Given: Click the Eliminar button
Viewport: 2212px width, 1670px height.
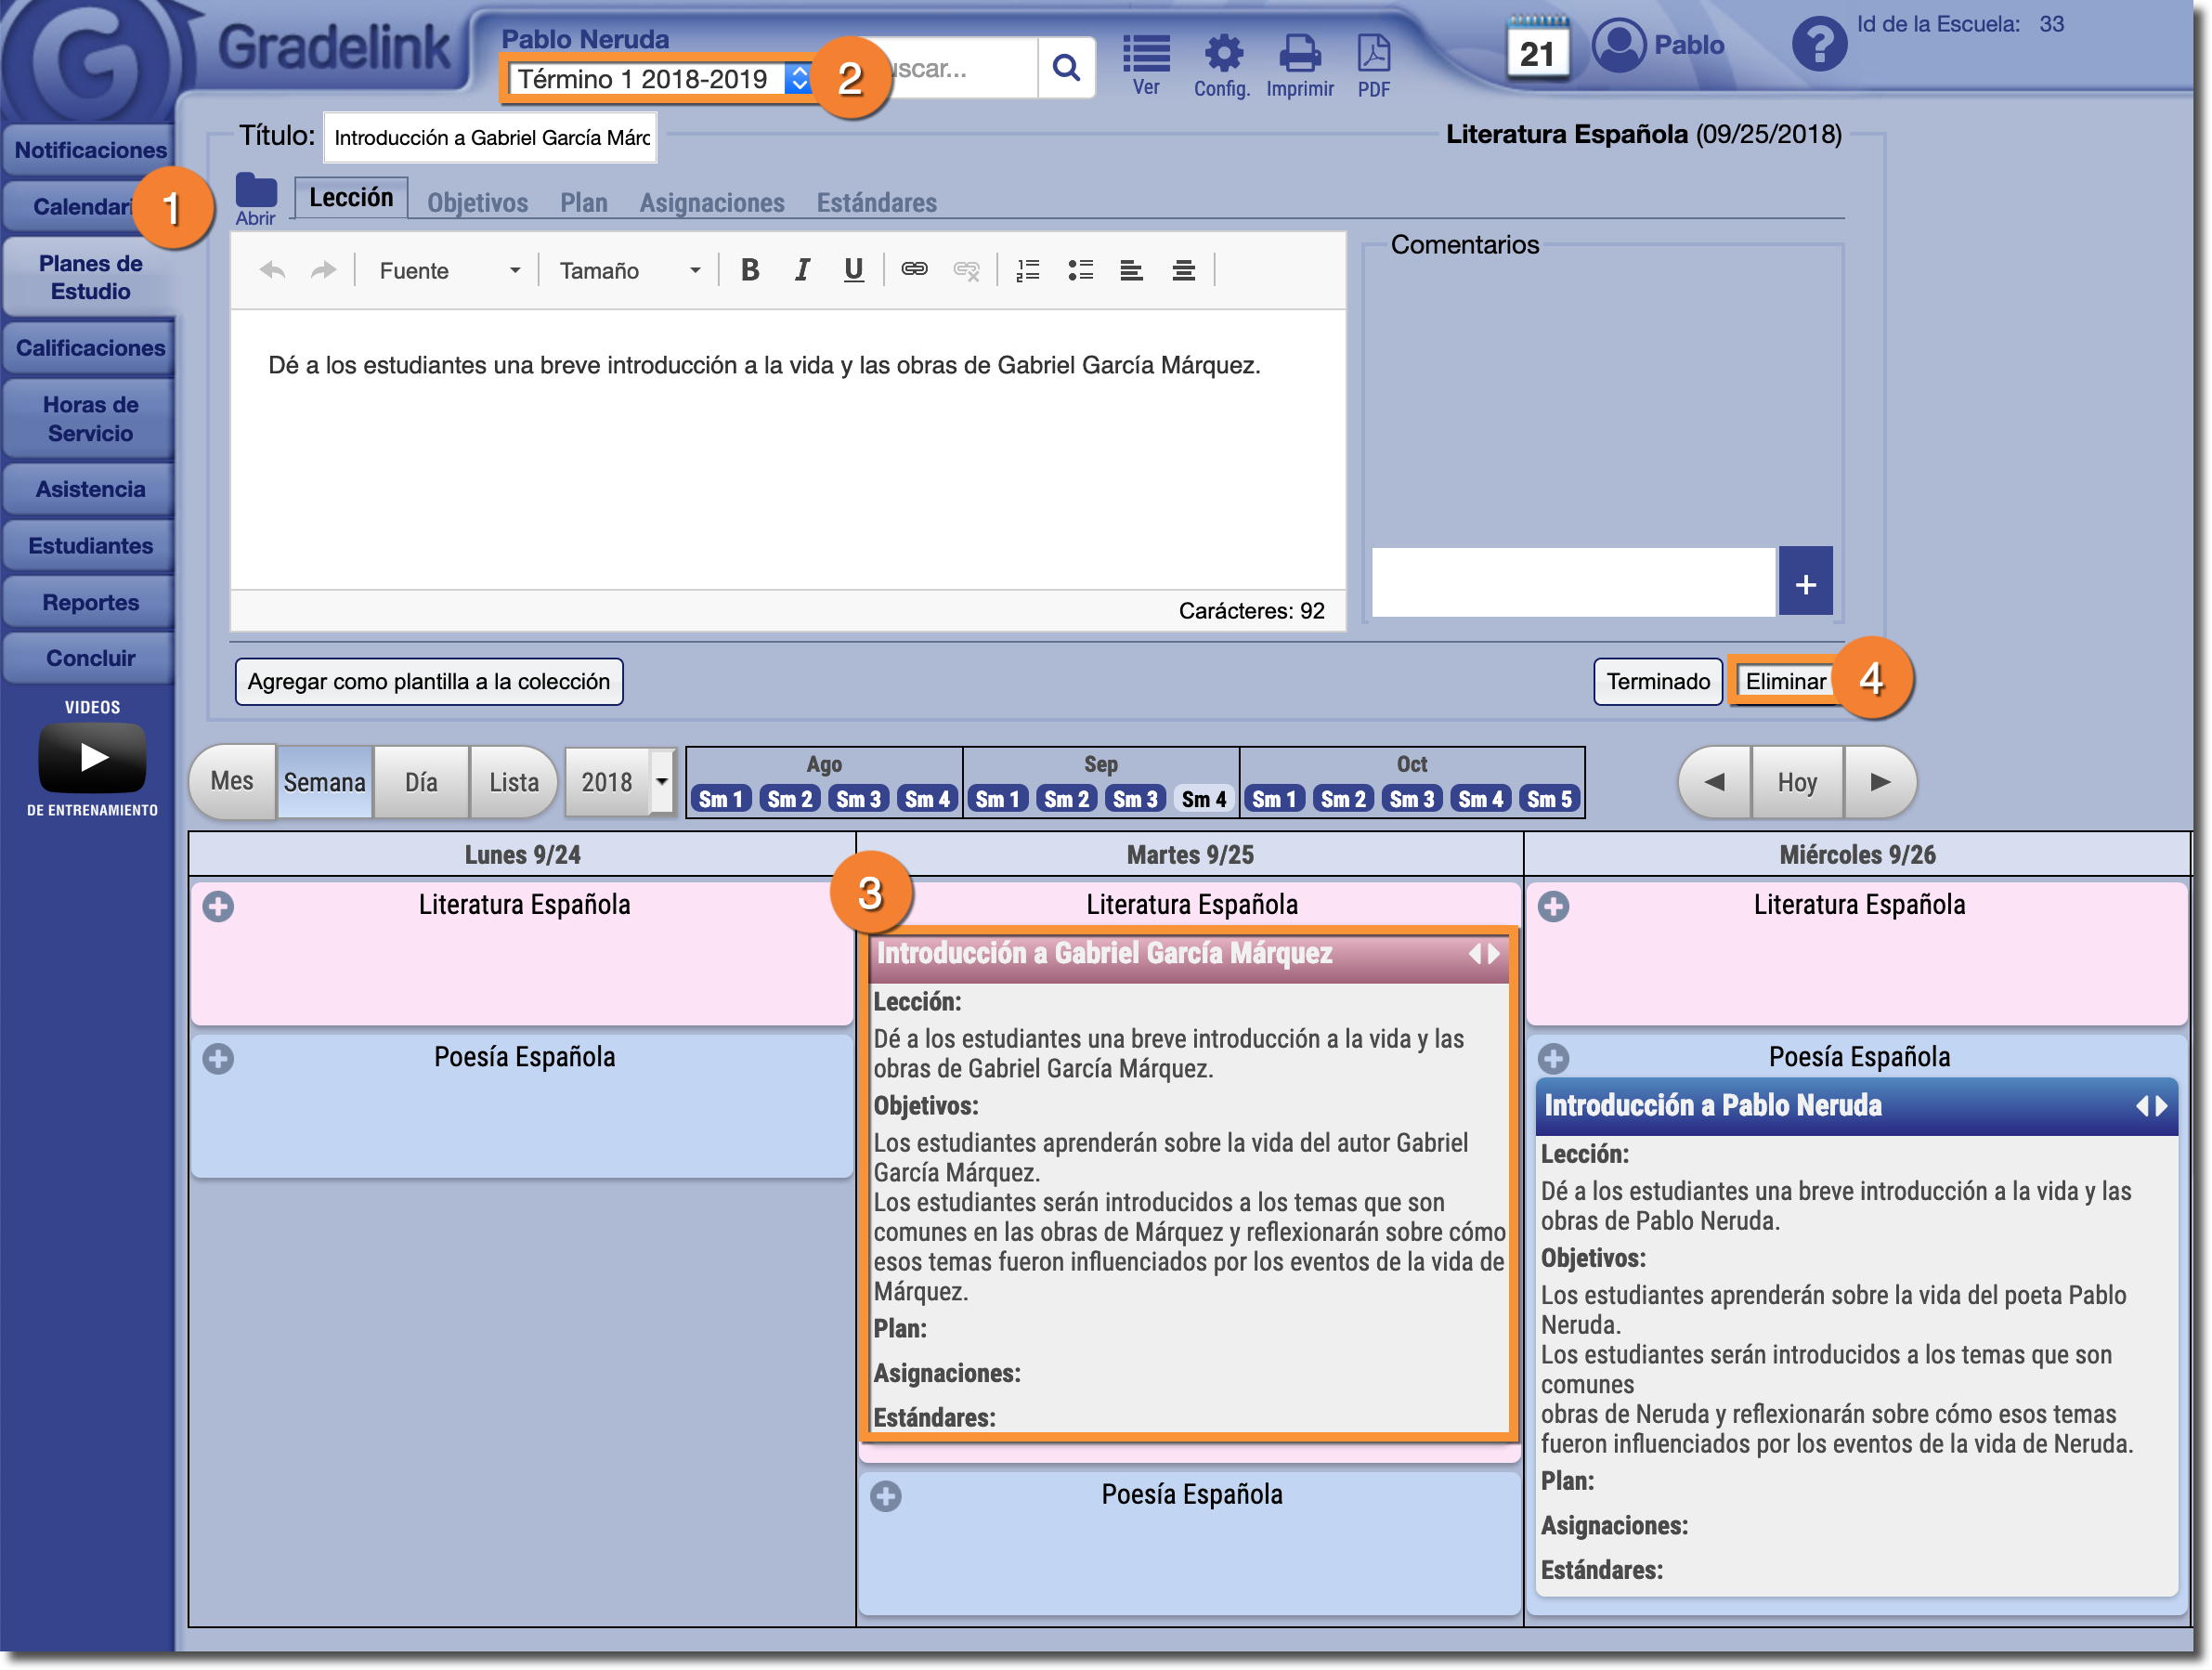Looking at the screenshot, I should click(1785, 682).
